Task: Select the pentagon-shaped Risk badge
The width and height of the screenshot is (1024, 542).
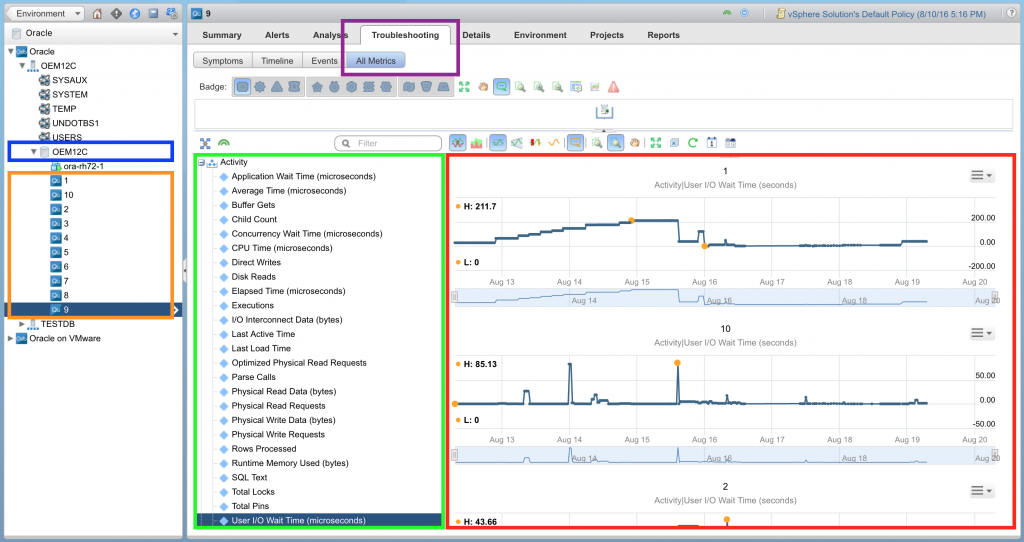Action: [317, 87]
